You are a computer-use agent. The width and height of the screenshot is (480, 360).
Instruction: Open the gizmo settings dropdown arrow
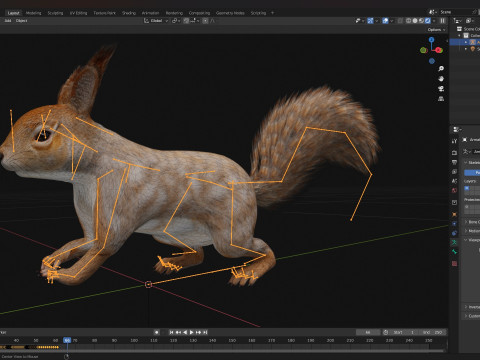(x=377, y=21)
